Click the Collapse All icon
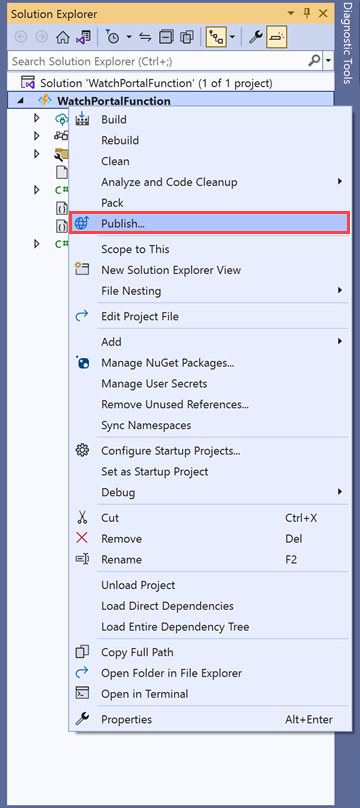Viewport: 360px width, 808px height. pyautogui.click(x=166, y=37)
